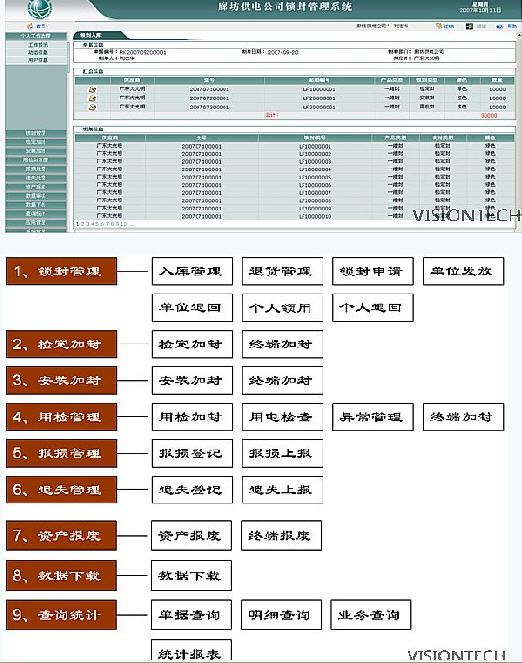Click the home icon below the logo
This screenshot has width=522, height=663.
pos(30,26)
